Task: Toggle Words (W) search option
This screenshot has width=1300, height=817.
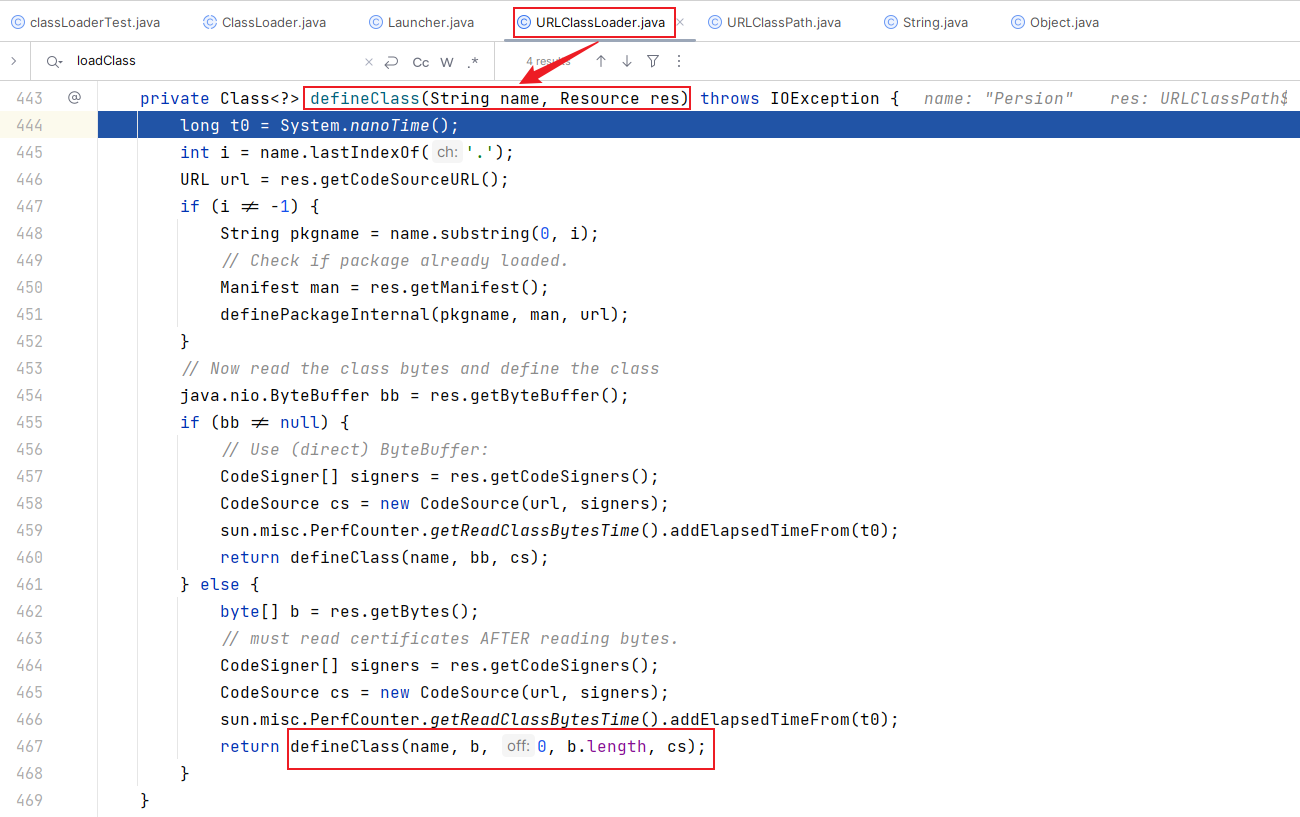Action: tap(447, 62)
